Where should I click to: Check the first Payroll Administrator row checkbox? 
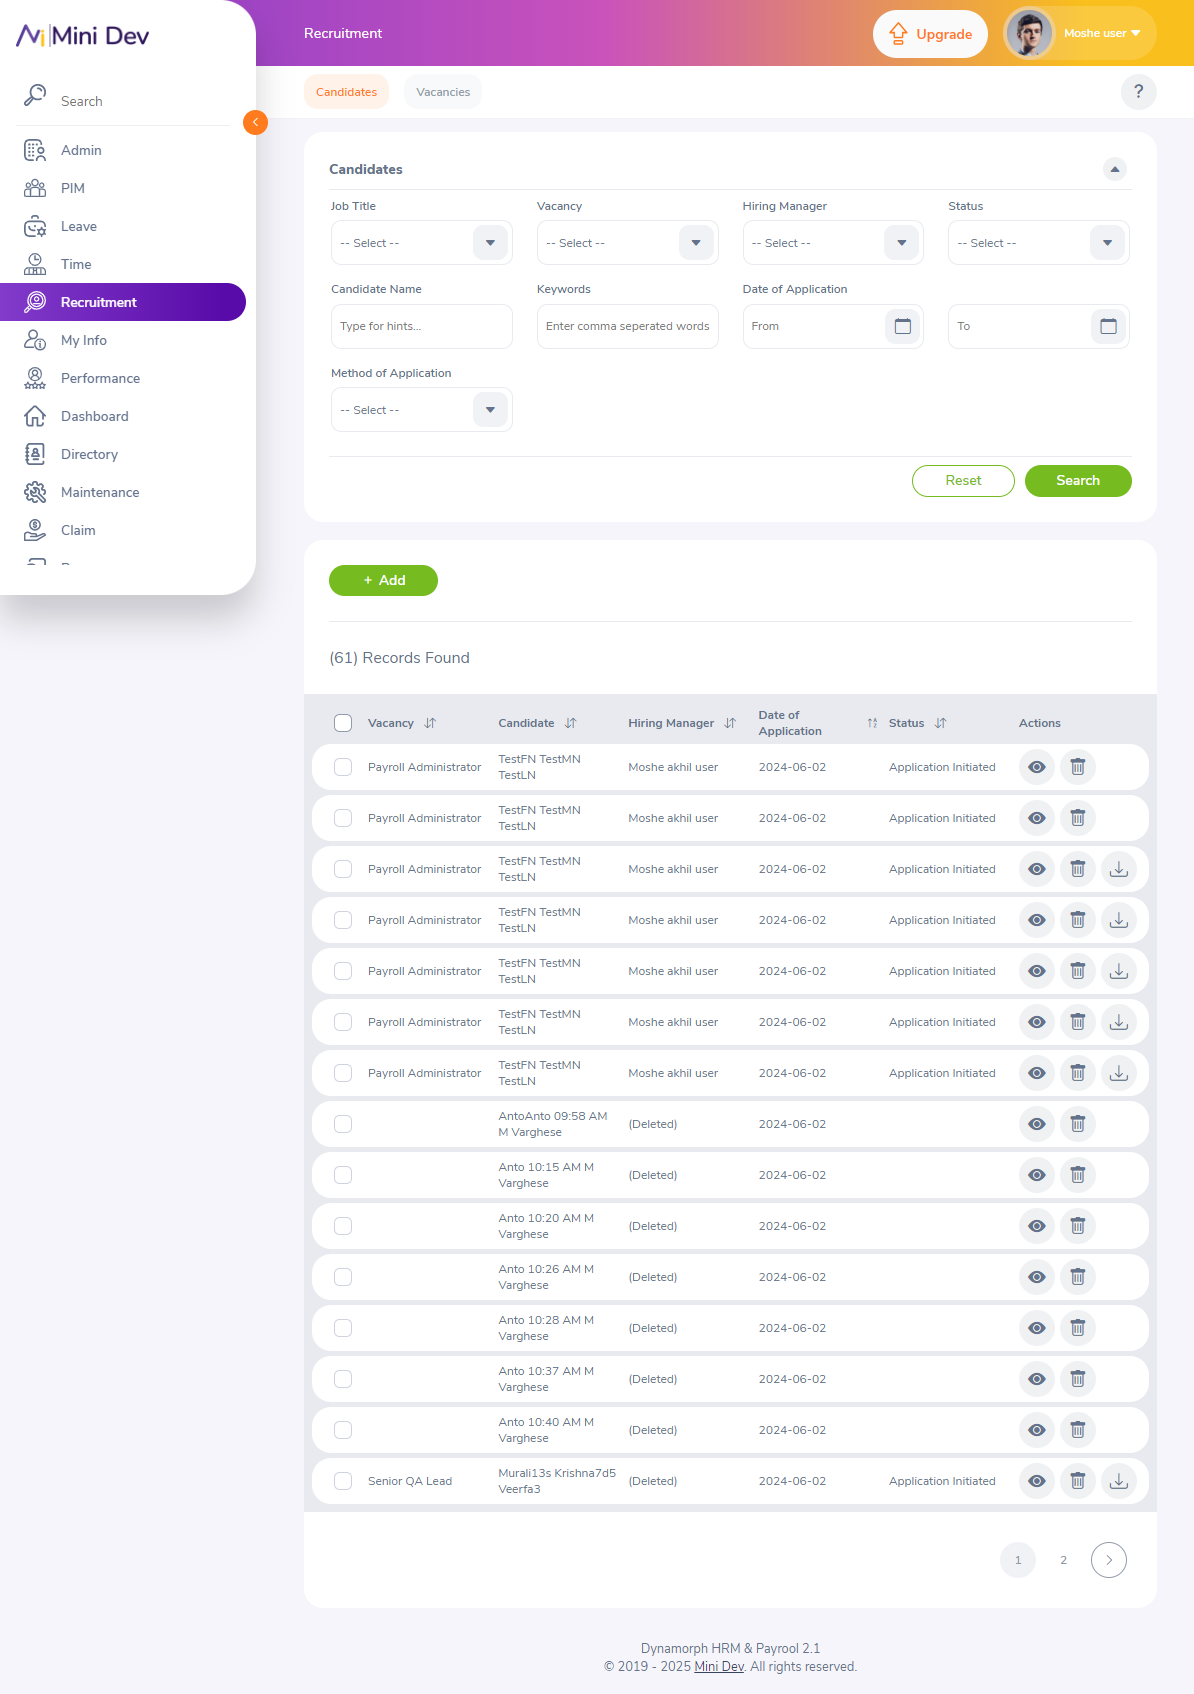click(343, 767)
